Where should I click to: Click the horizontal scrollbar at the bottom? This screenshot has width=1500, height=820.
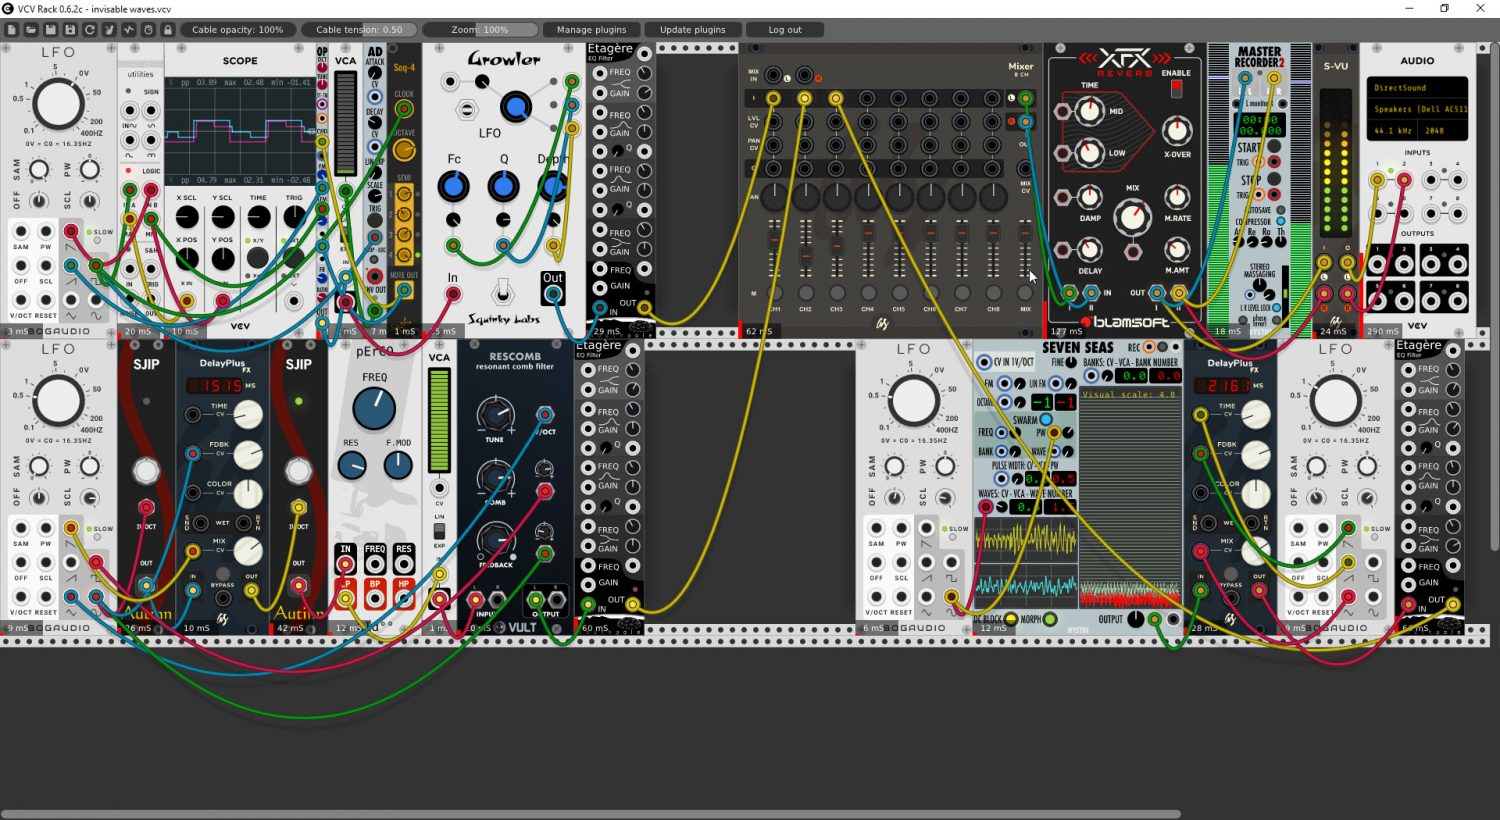[x=590, y=814]
